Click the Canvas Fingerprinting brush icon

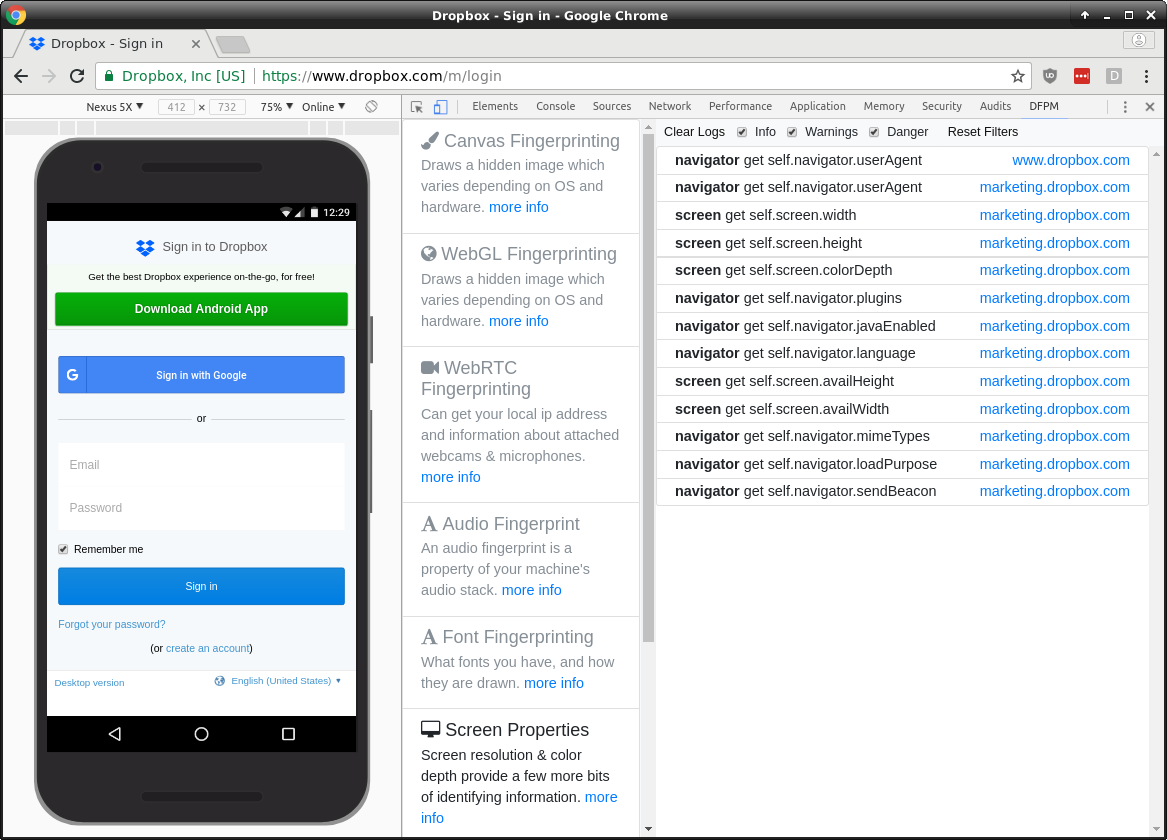pos(429,141)
